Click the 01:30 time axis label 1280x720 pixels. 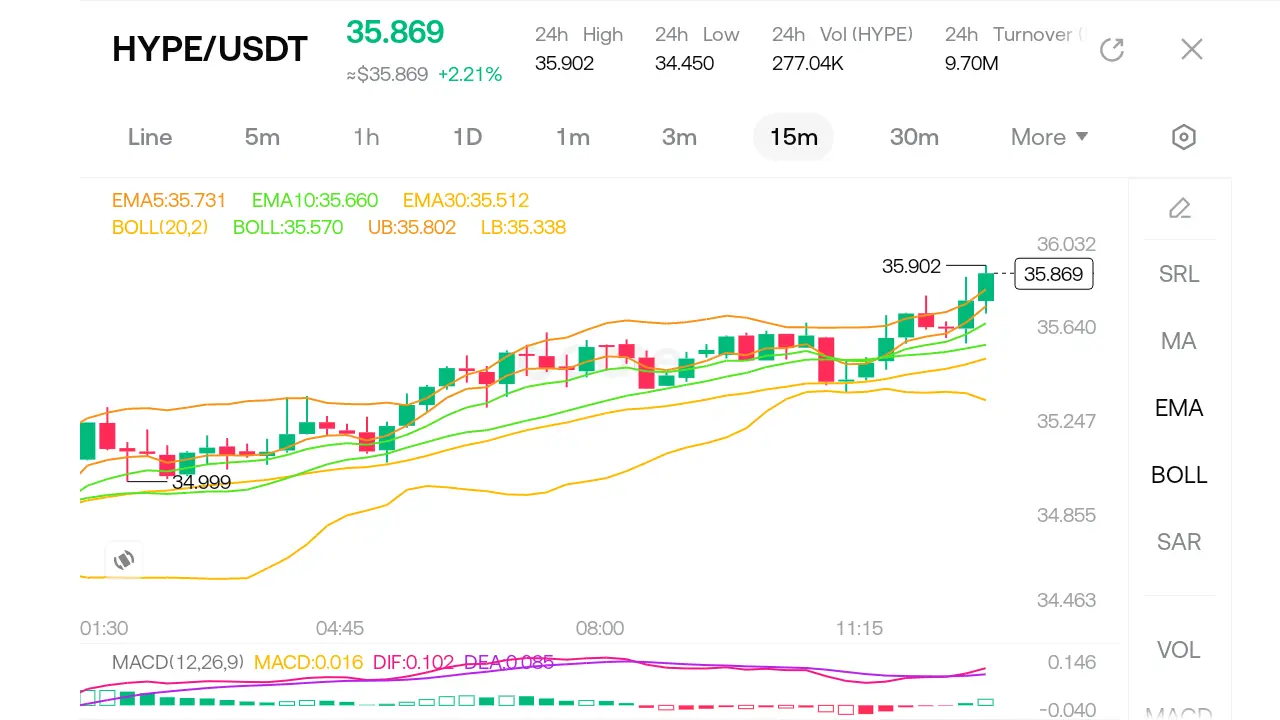tap(104, 628)
